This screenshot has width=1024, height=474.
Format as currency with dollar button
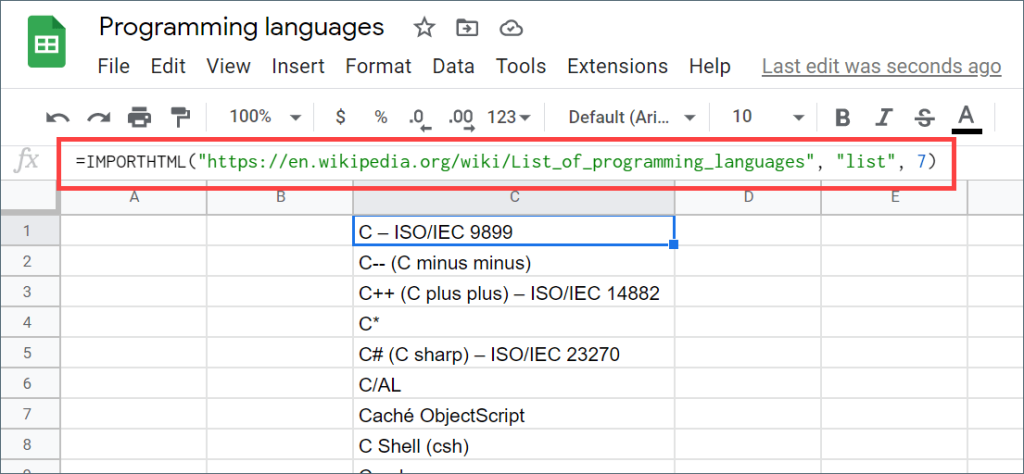tap(340, 117)
